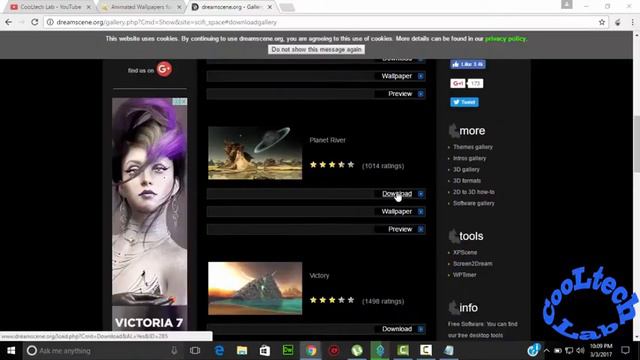Open the 3D formats link
This screenshot has height=360, width=640.
click(x=467, y=181)
